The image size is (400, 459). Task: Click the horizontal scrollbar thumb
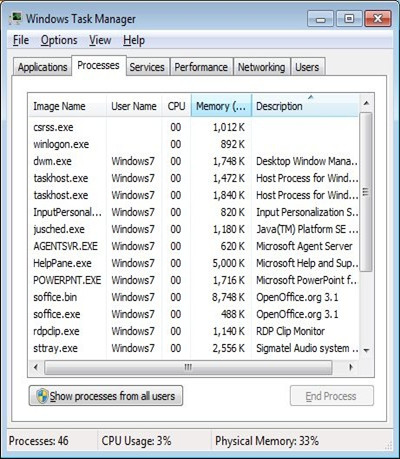(188, 367)
